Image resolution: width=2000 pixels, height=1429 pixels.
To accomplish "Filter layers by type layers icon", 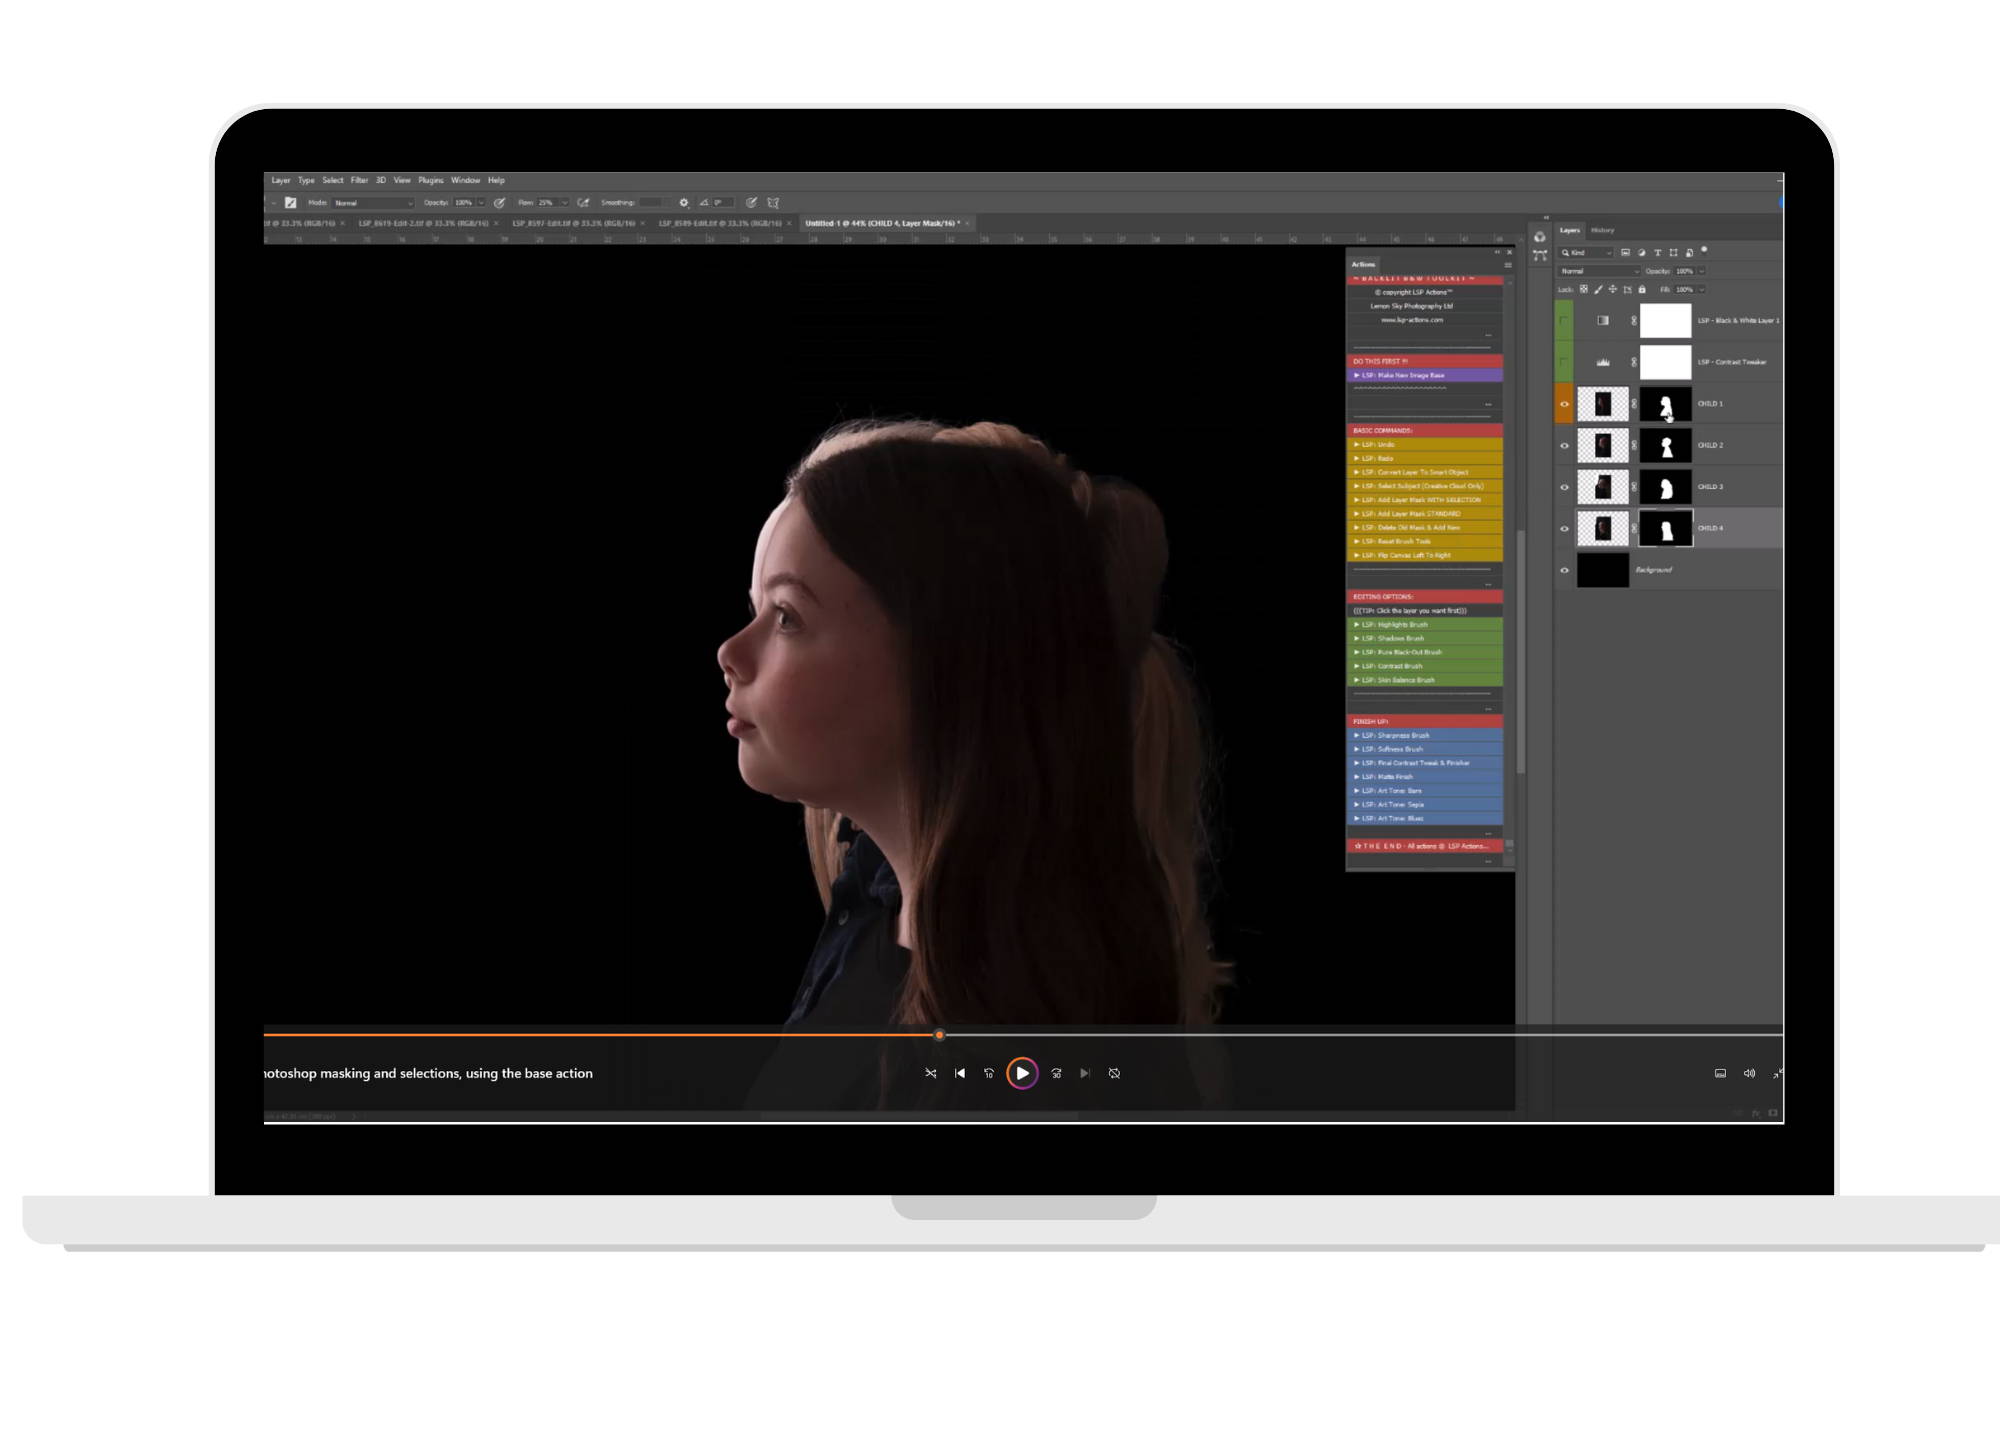I will click(x=1657, y=253).
